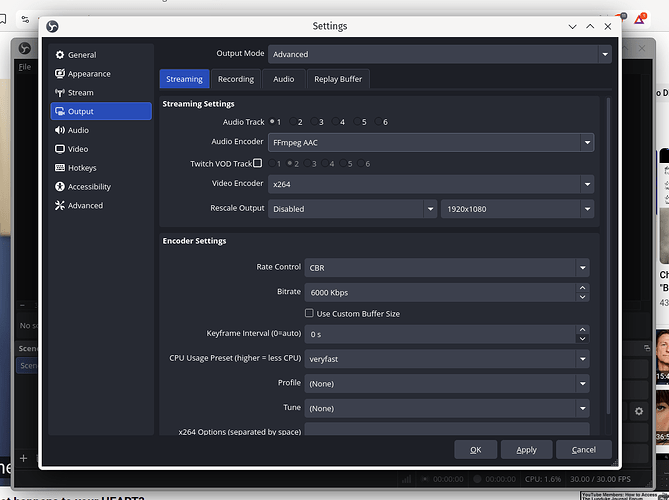Image resolution: width=669 pixels, height=500 pixels.
Task: Click the Keyframe Interval input field
Action: point(440,334)
